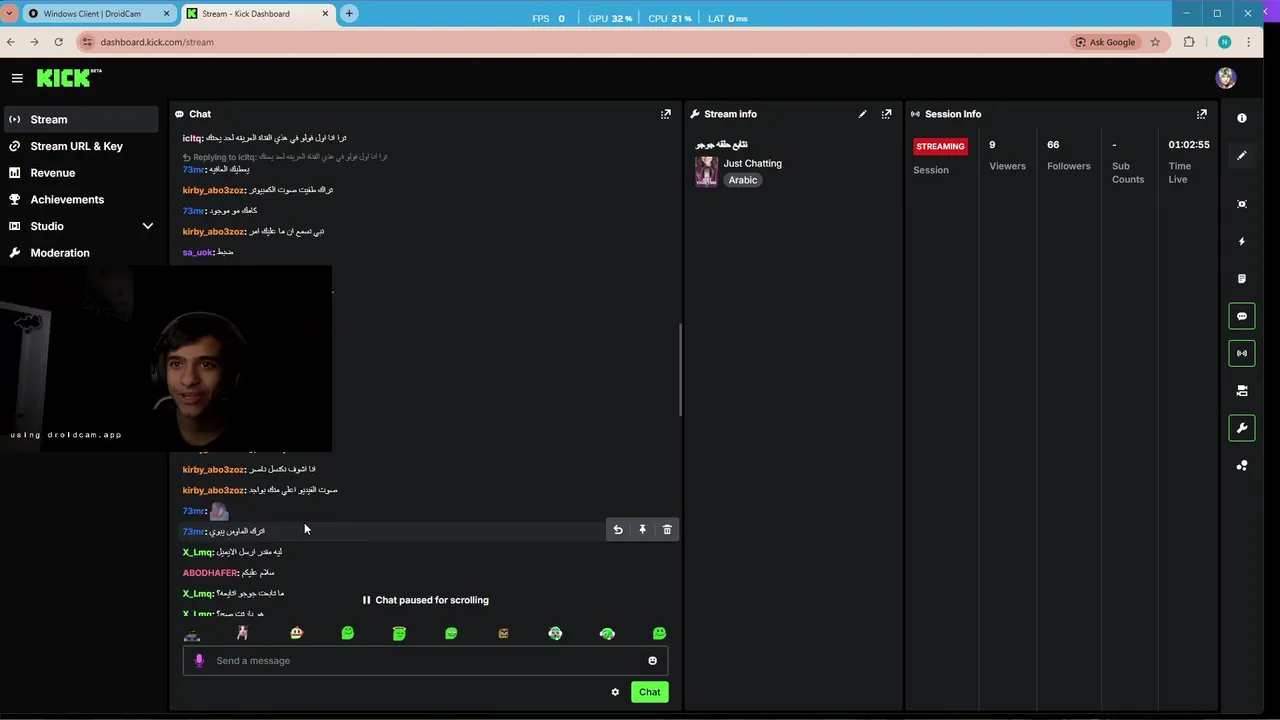Open the hamburger menu beside the Kick logo

[x=17, y=78]
